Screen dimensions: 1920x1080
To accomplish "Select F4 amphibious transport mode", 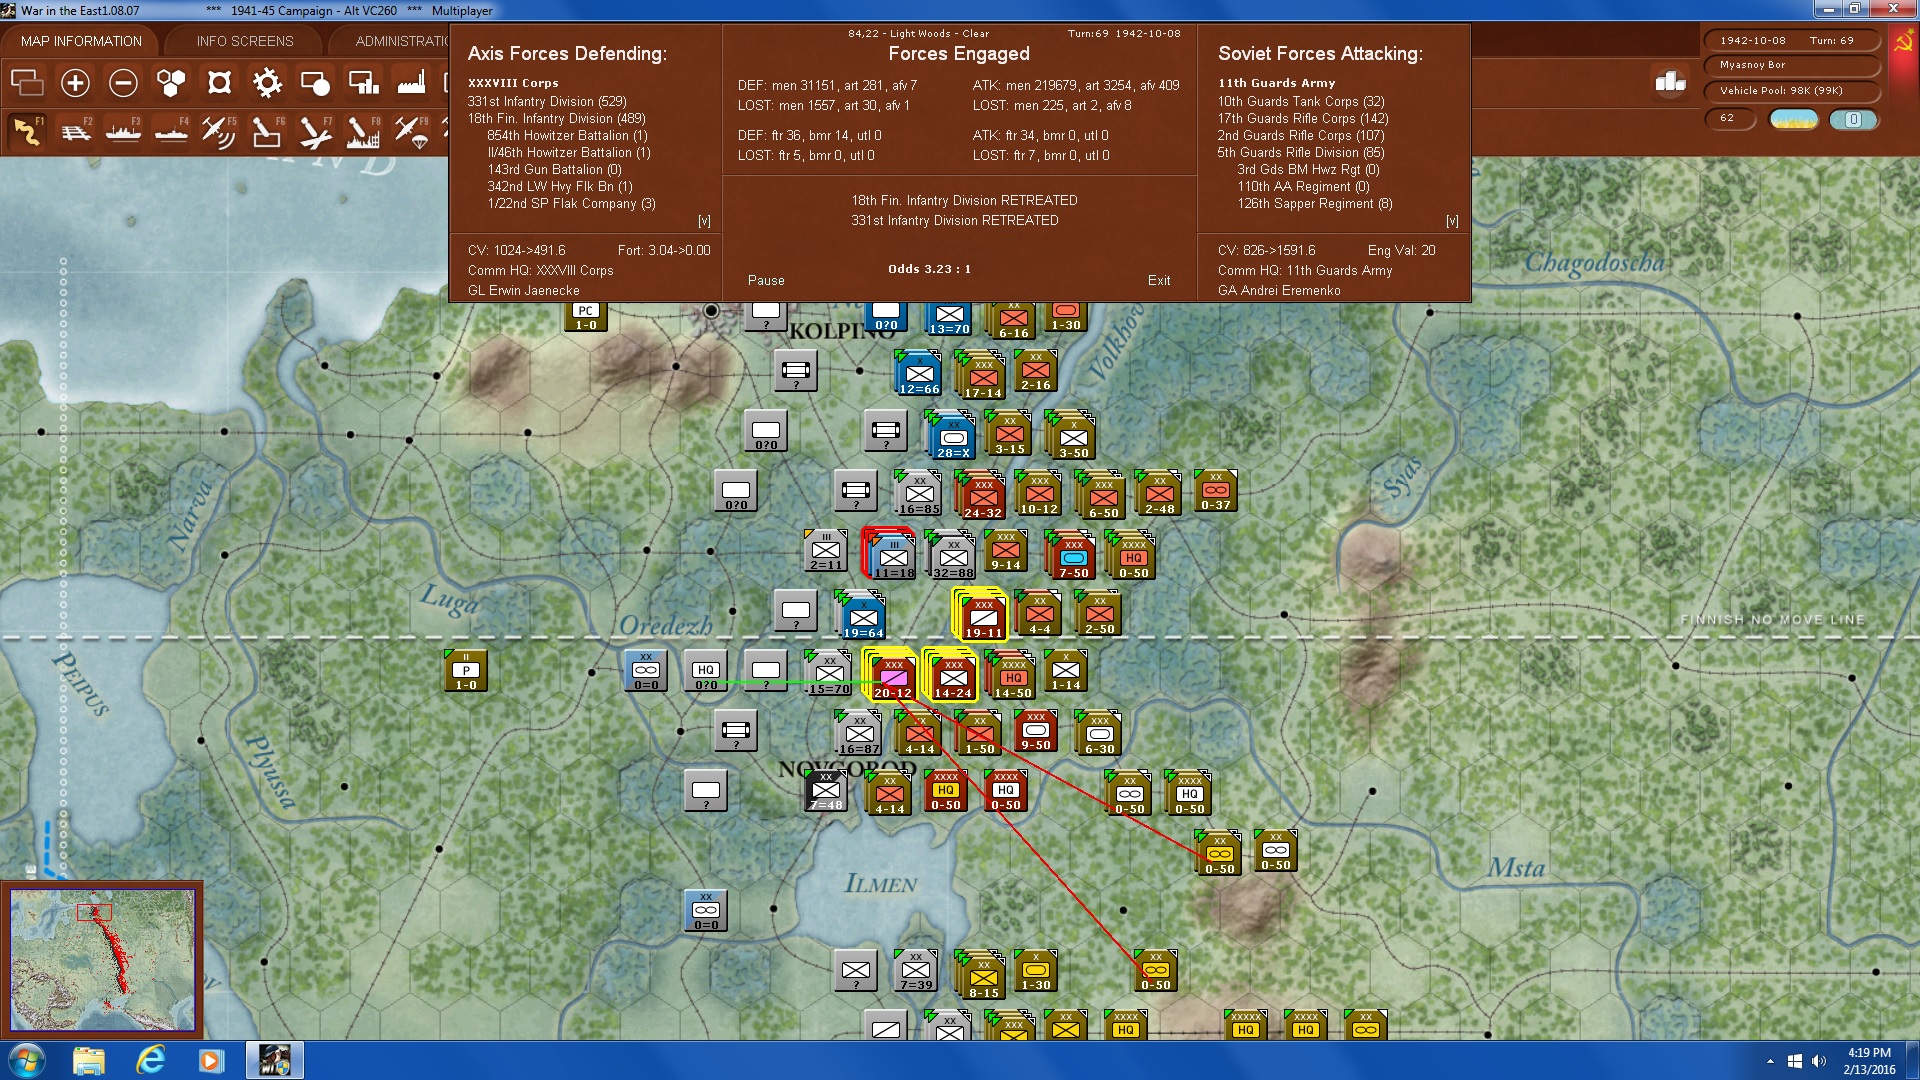I will [x=171, y=131].
